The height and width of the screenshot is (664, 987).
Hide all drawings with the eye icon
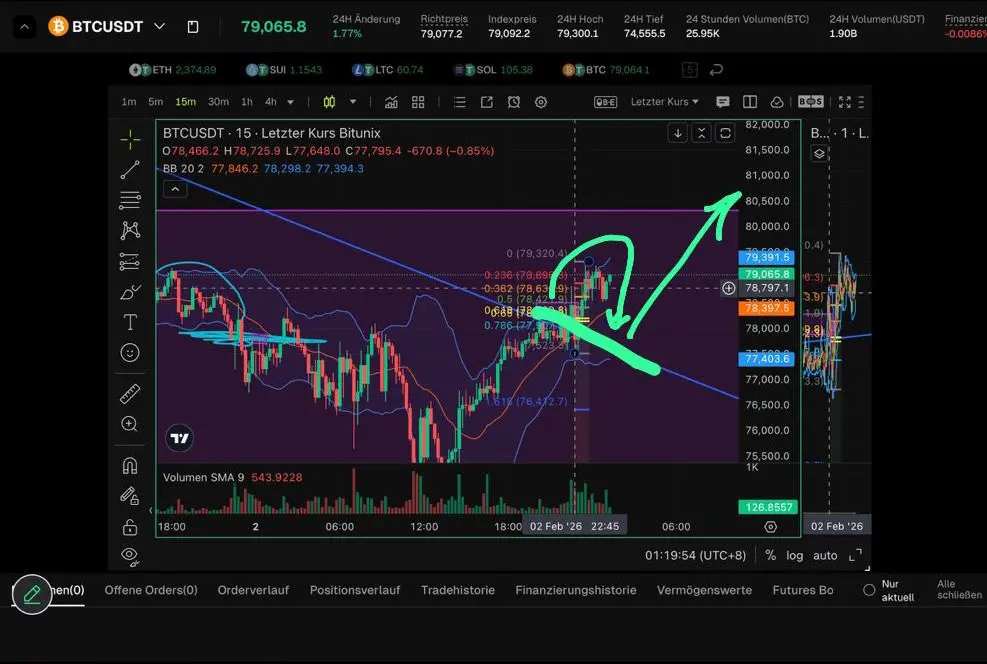pos(130,554)
